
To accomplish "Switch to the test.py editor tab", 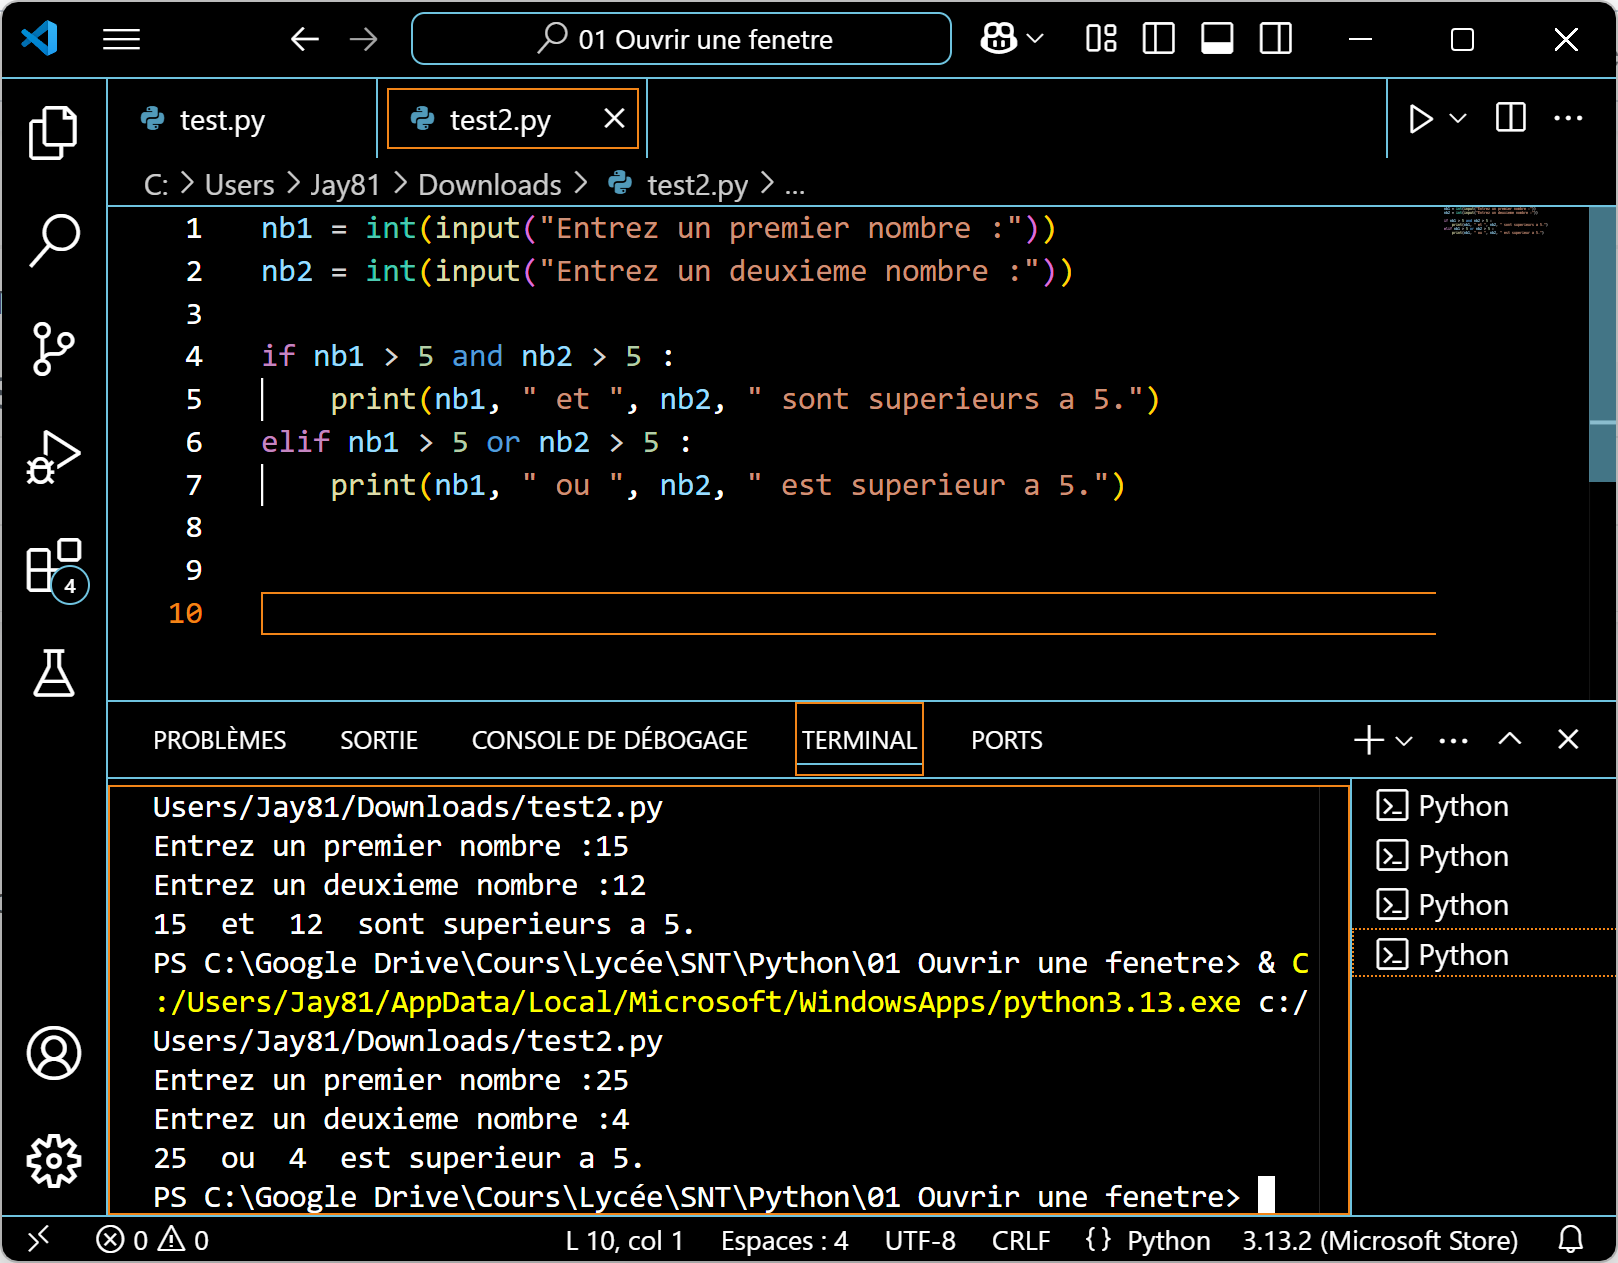I will point(222,120).
